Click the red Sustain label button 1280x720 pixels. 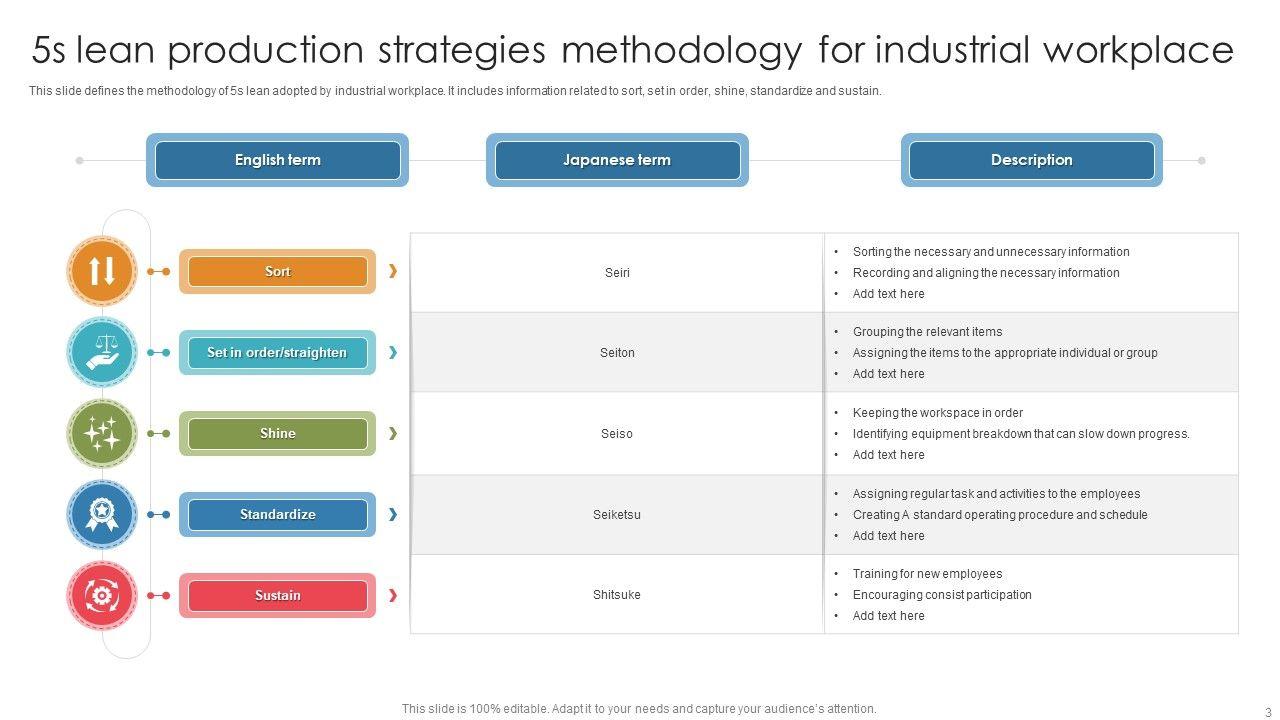pyautogui.click(x=277, y=595)
